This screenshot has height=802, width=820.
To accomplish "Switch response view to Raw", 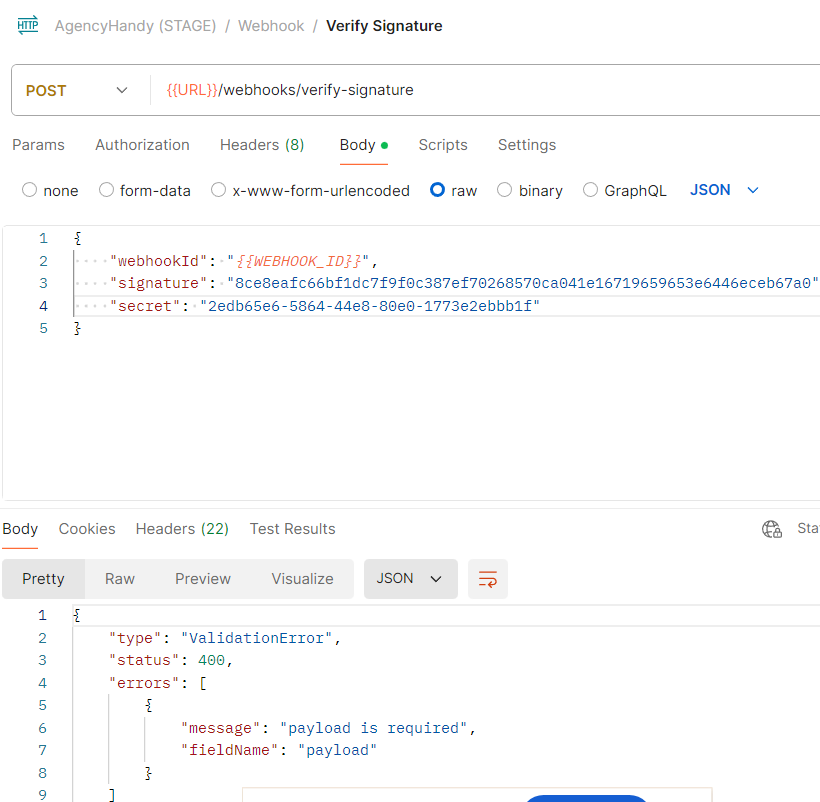I will [x=120, y=579].
